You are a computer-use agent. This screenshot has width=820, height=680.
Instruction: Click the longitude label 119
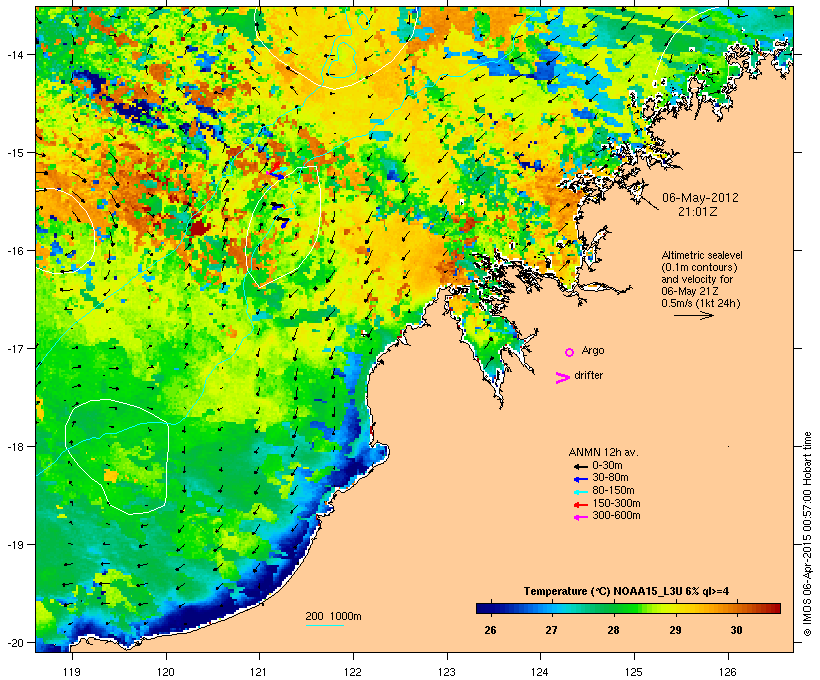click(72, 672)
